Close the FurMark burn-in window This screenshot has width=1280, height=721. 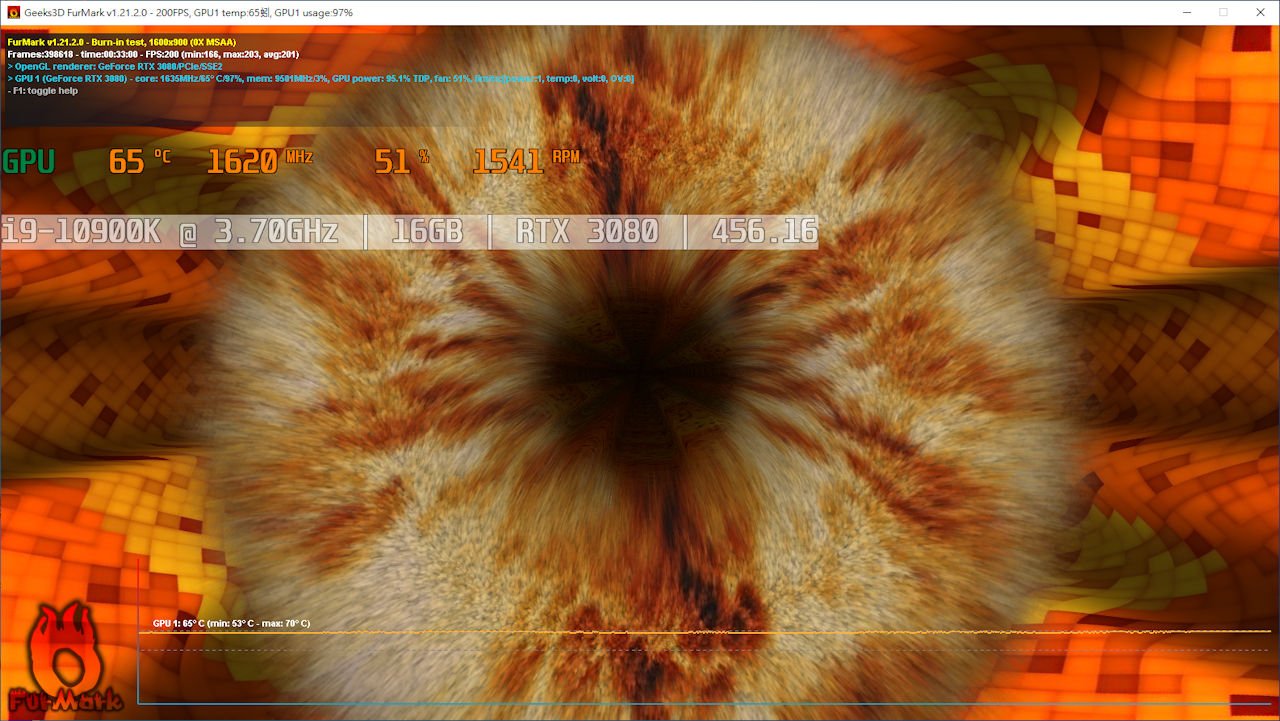coord(1260,13)
